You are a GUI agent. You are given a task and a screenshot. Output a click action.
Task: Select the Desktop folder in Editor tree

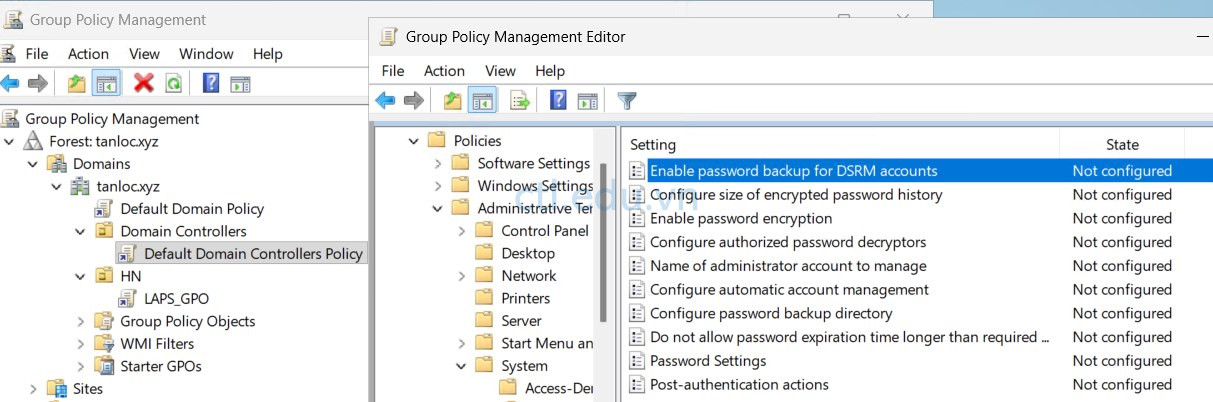tap(527, 253)
